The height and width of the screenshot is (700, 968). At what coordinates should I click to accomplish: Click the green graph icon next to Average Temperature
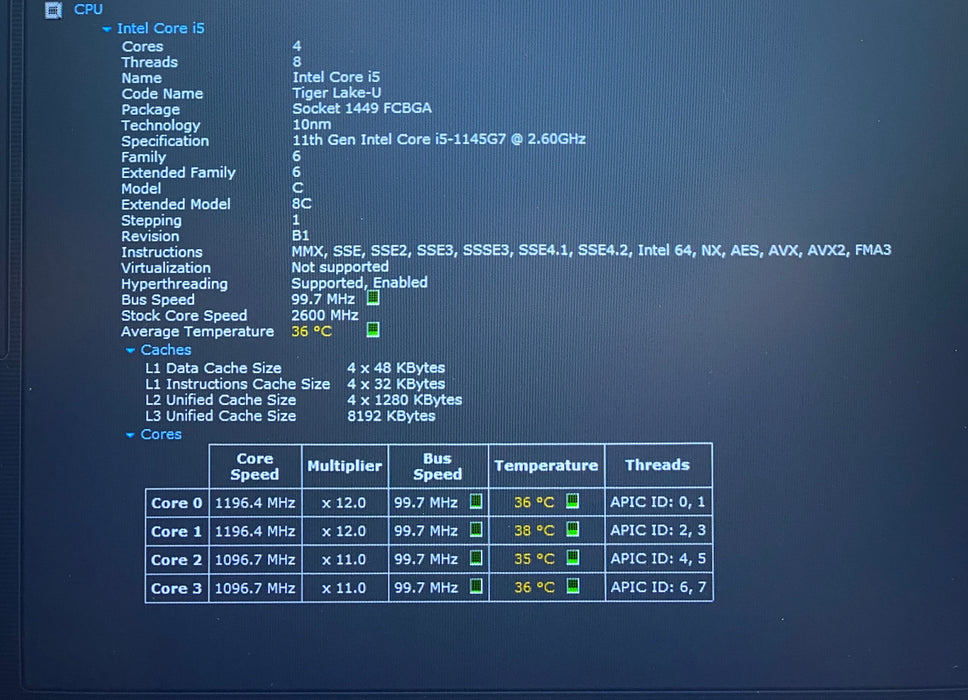point(373,330)
